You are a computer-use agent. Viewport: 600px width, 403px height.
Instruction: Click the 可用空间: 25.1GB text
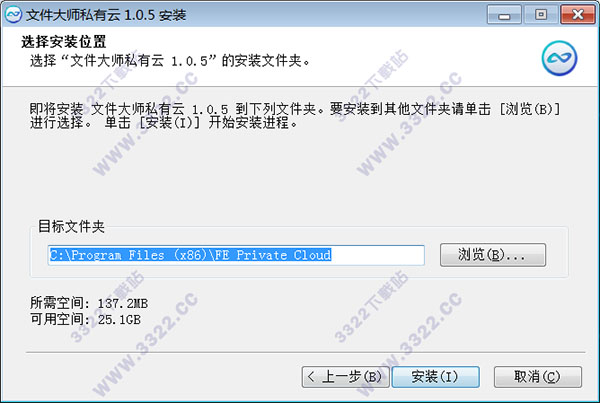coord(85,319)
